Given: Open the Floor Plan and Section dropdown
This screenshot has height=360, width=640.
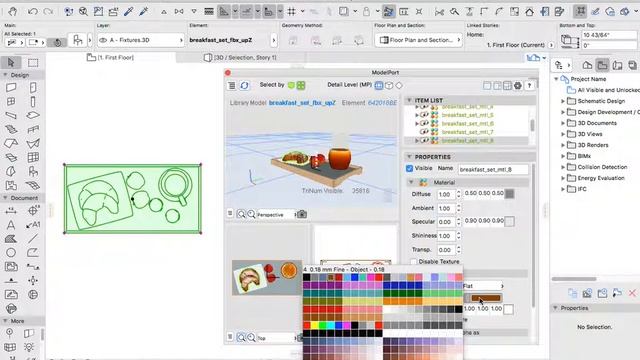Looking at the screenshot, I should (419, 40).
